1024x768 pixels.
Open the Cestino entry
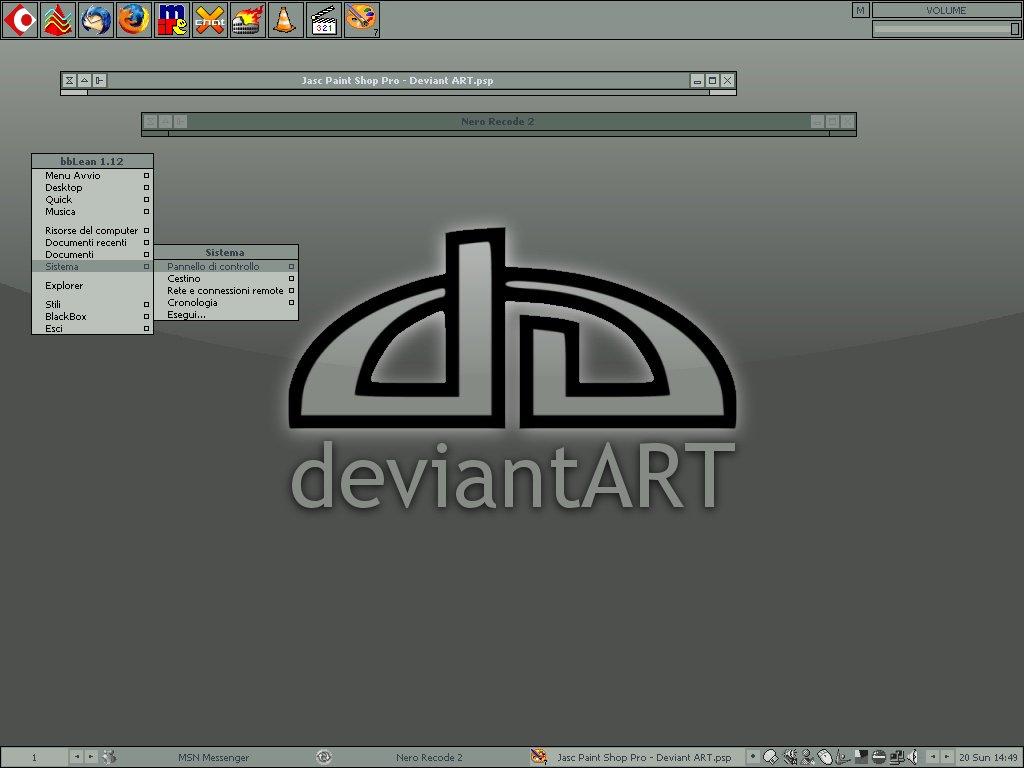pos(226,279)
